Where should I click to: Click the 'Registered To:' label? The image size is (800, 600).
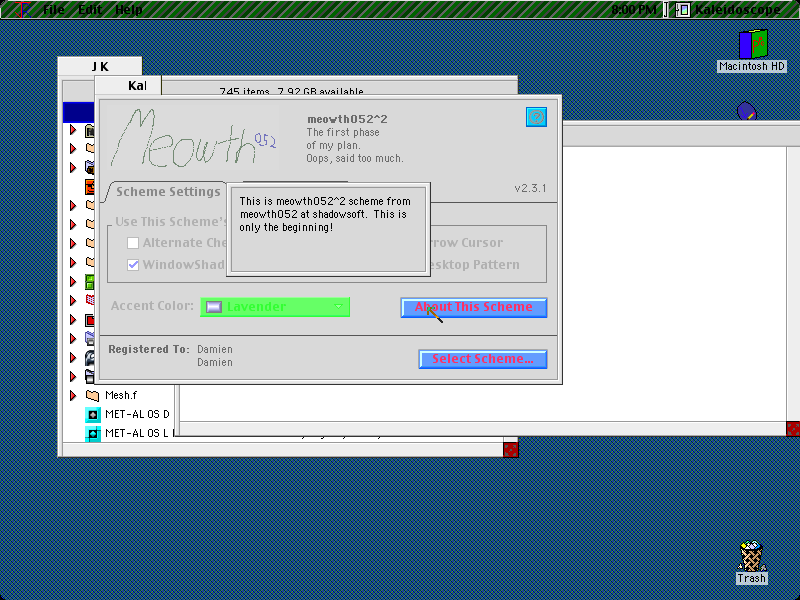pyautogui.click(x=149, y=349)
